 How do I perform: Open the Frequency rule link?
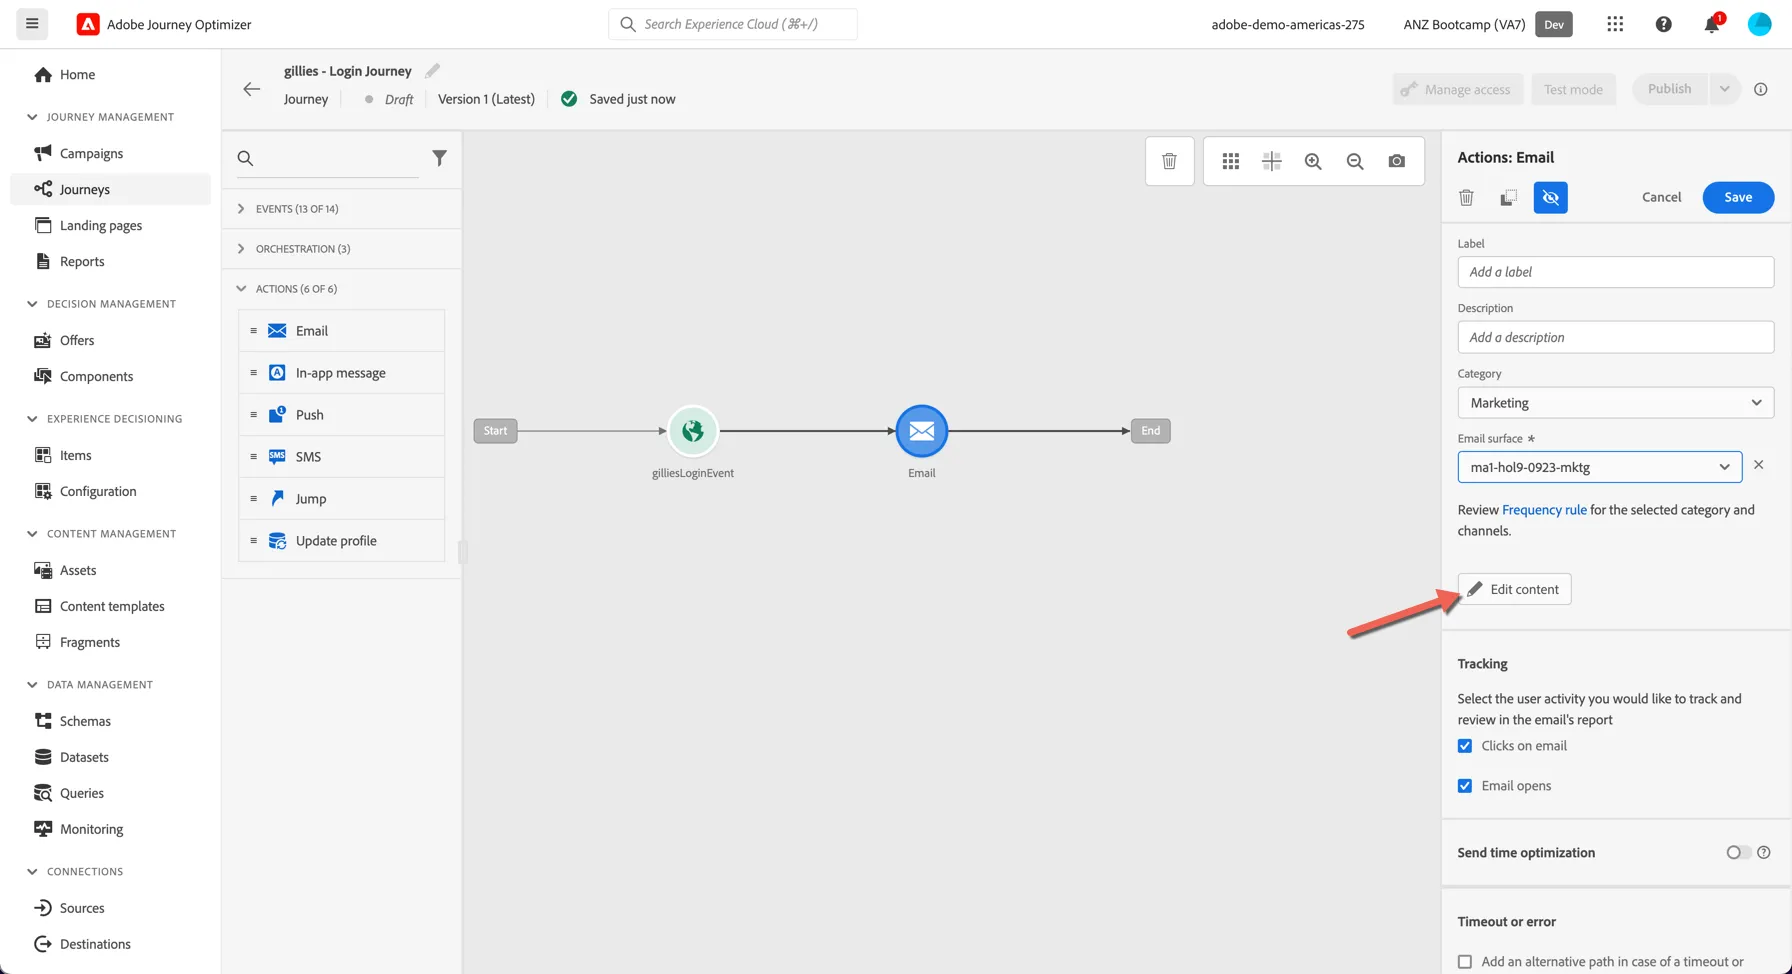coord(1544,510)
